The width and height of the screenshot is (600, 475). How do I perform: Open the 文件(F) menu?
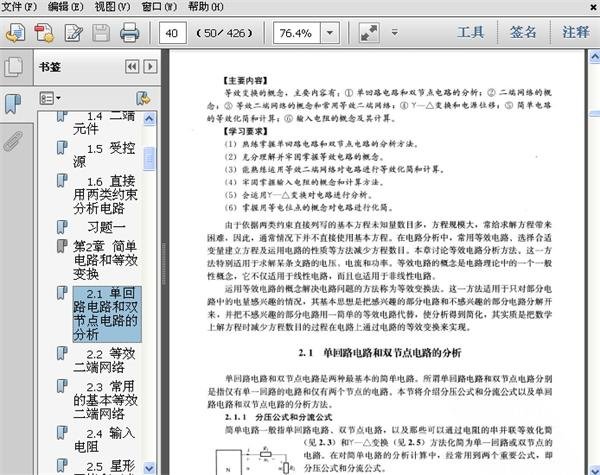click(19, 7)
